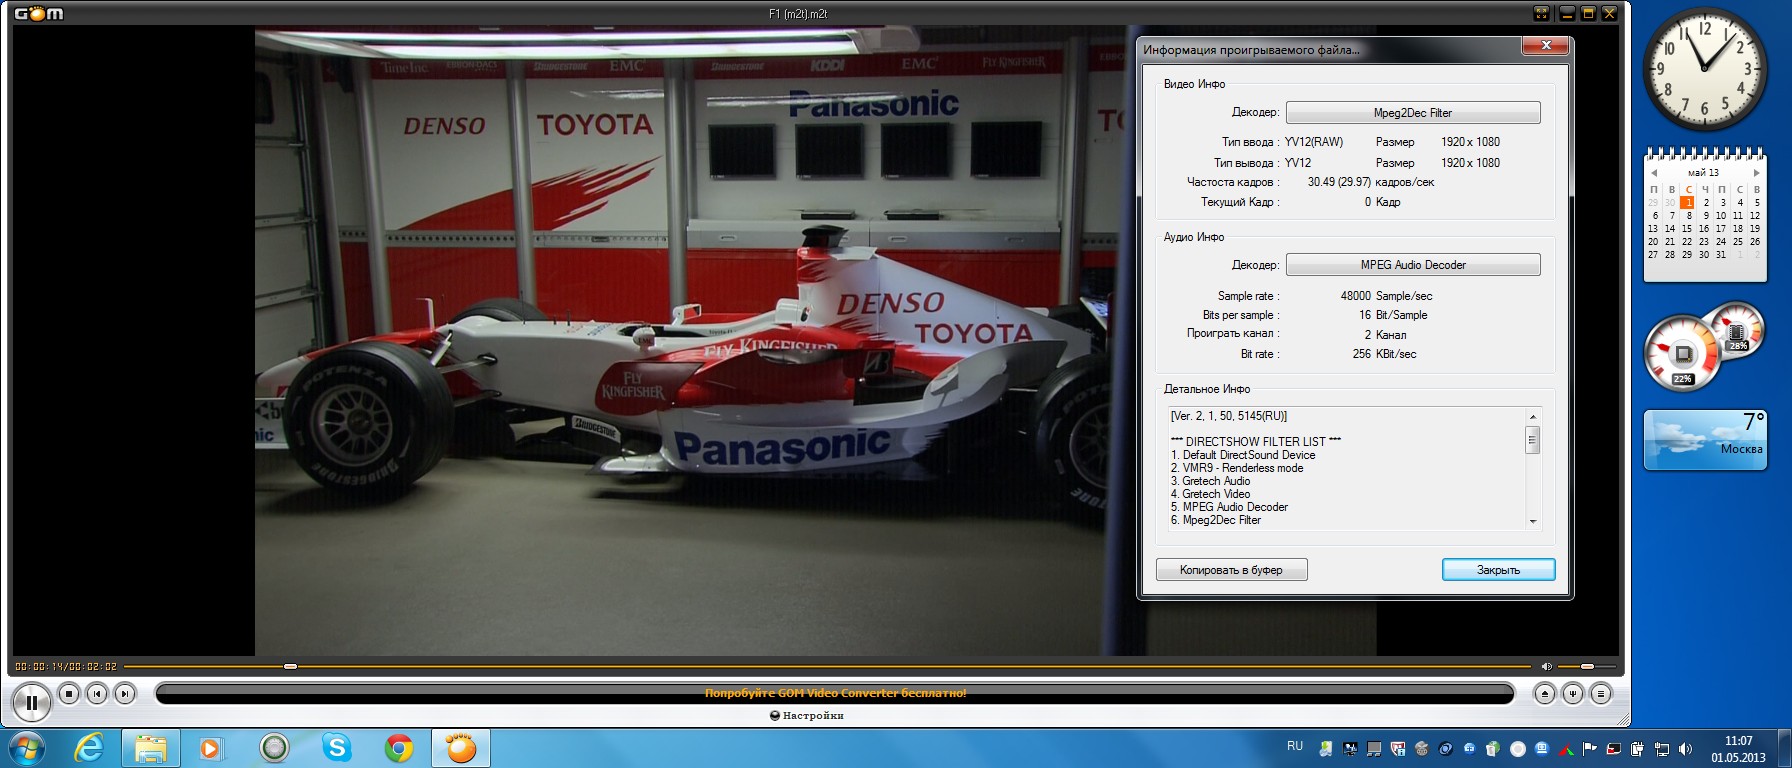The height and width of the screenshot is (768, 1792).
Task: Go to next month in calendar gadget
Action: click(x=1756, y=173)
